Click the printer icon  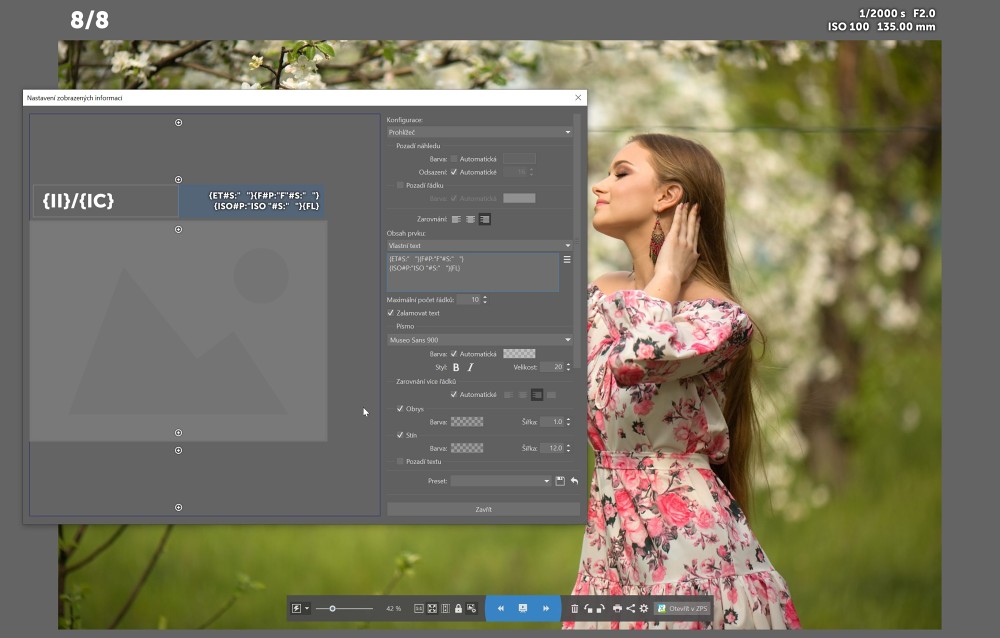[617, 609]
